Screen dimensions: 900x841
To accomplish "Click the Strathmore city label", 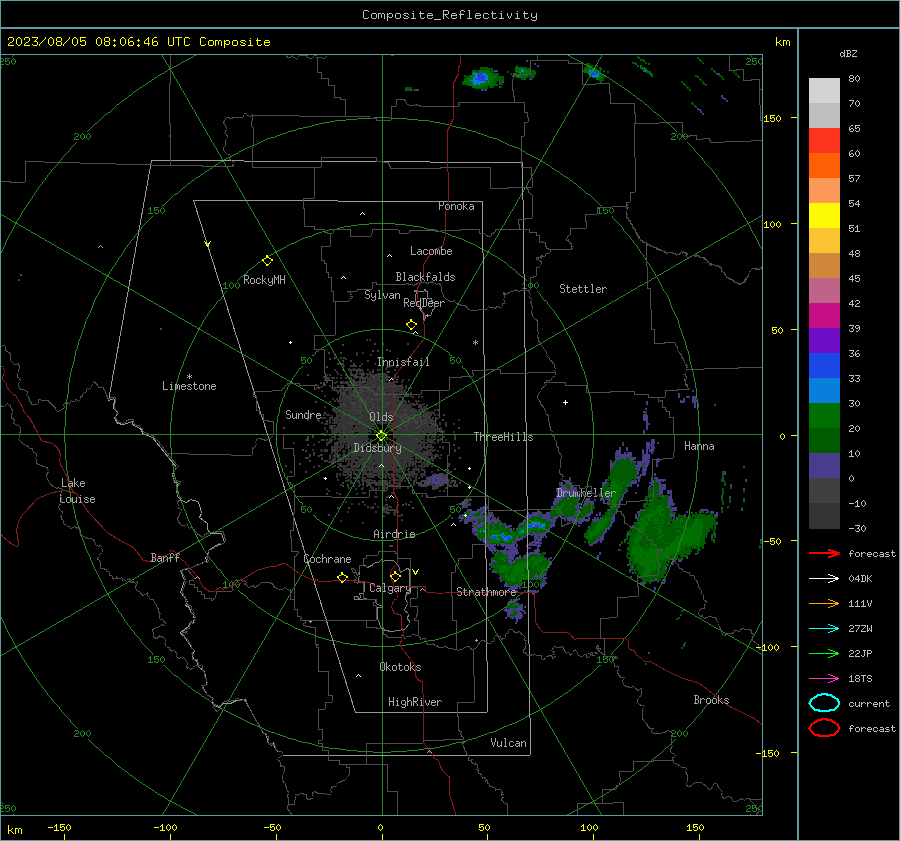I will point(486,592).
